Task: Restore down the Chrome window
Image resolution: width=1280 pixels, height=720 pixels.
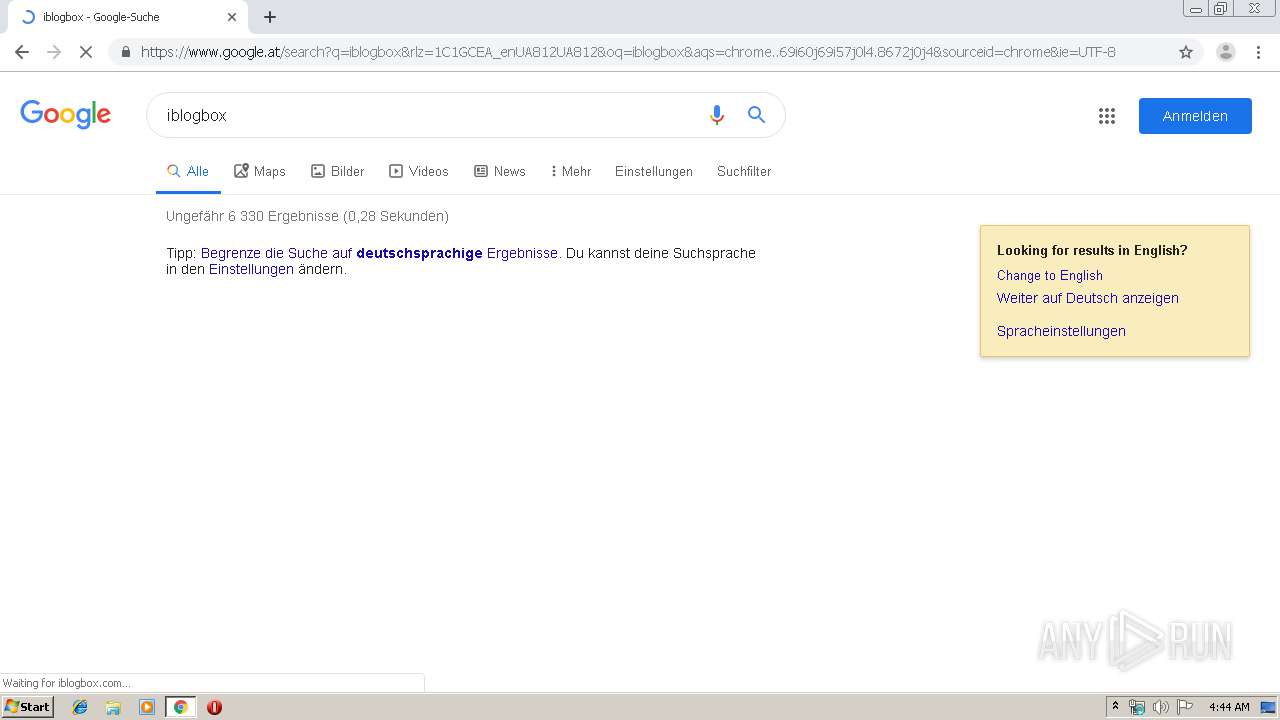Action: [x=1221, y=8]
